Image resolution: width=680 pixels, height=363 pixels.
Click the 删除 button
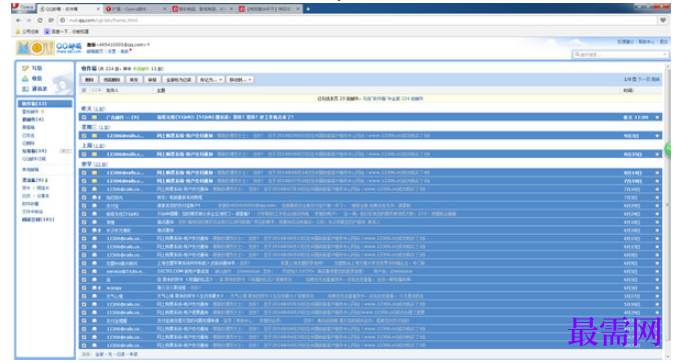[x=89, y=80]
